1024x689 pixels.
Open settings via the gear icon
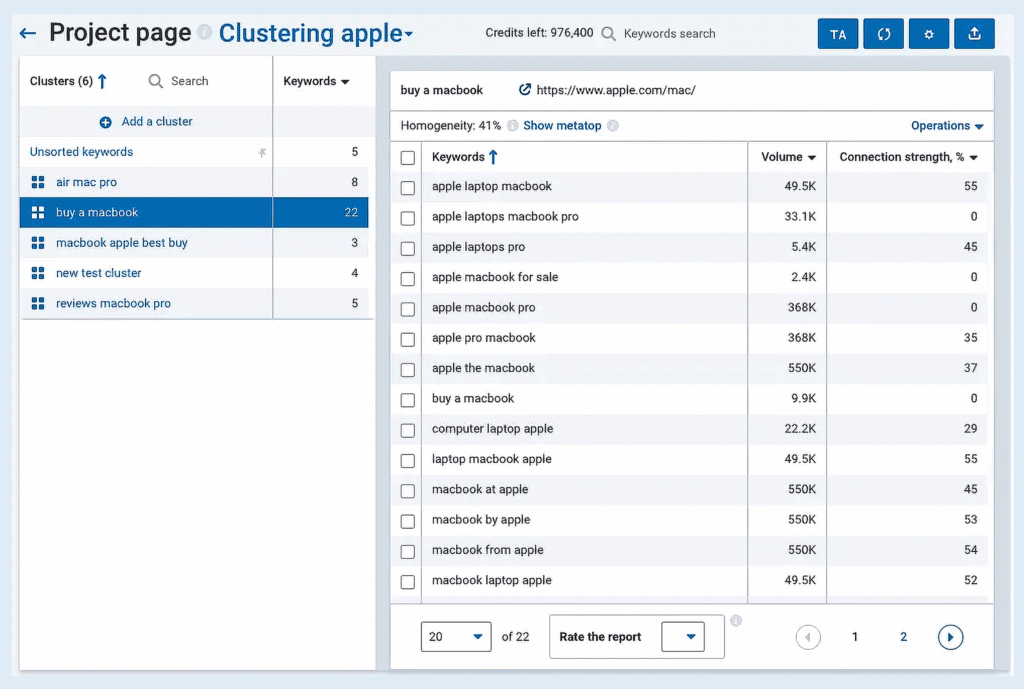(929, 34)
